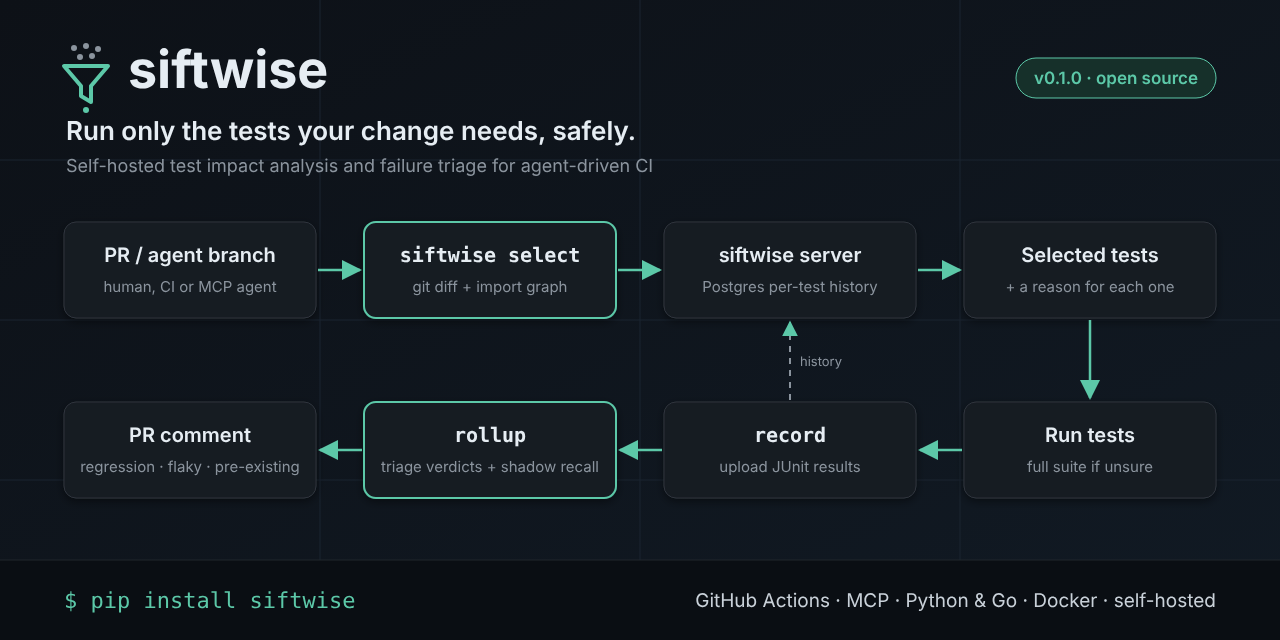Click the "siftwise server" card title
Image resolution: width=1280 pixels, height=640 pixels.
pos(790,255)
